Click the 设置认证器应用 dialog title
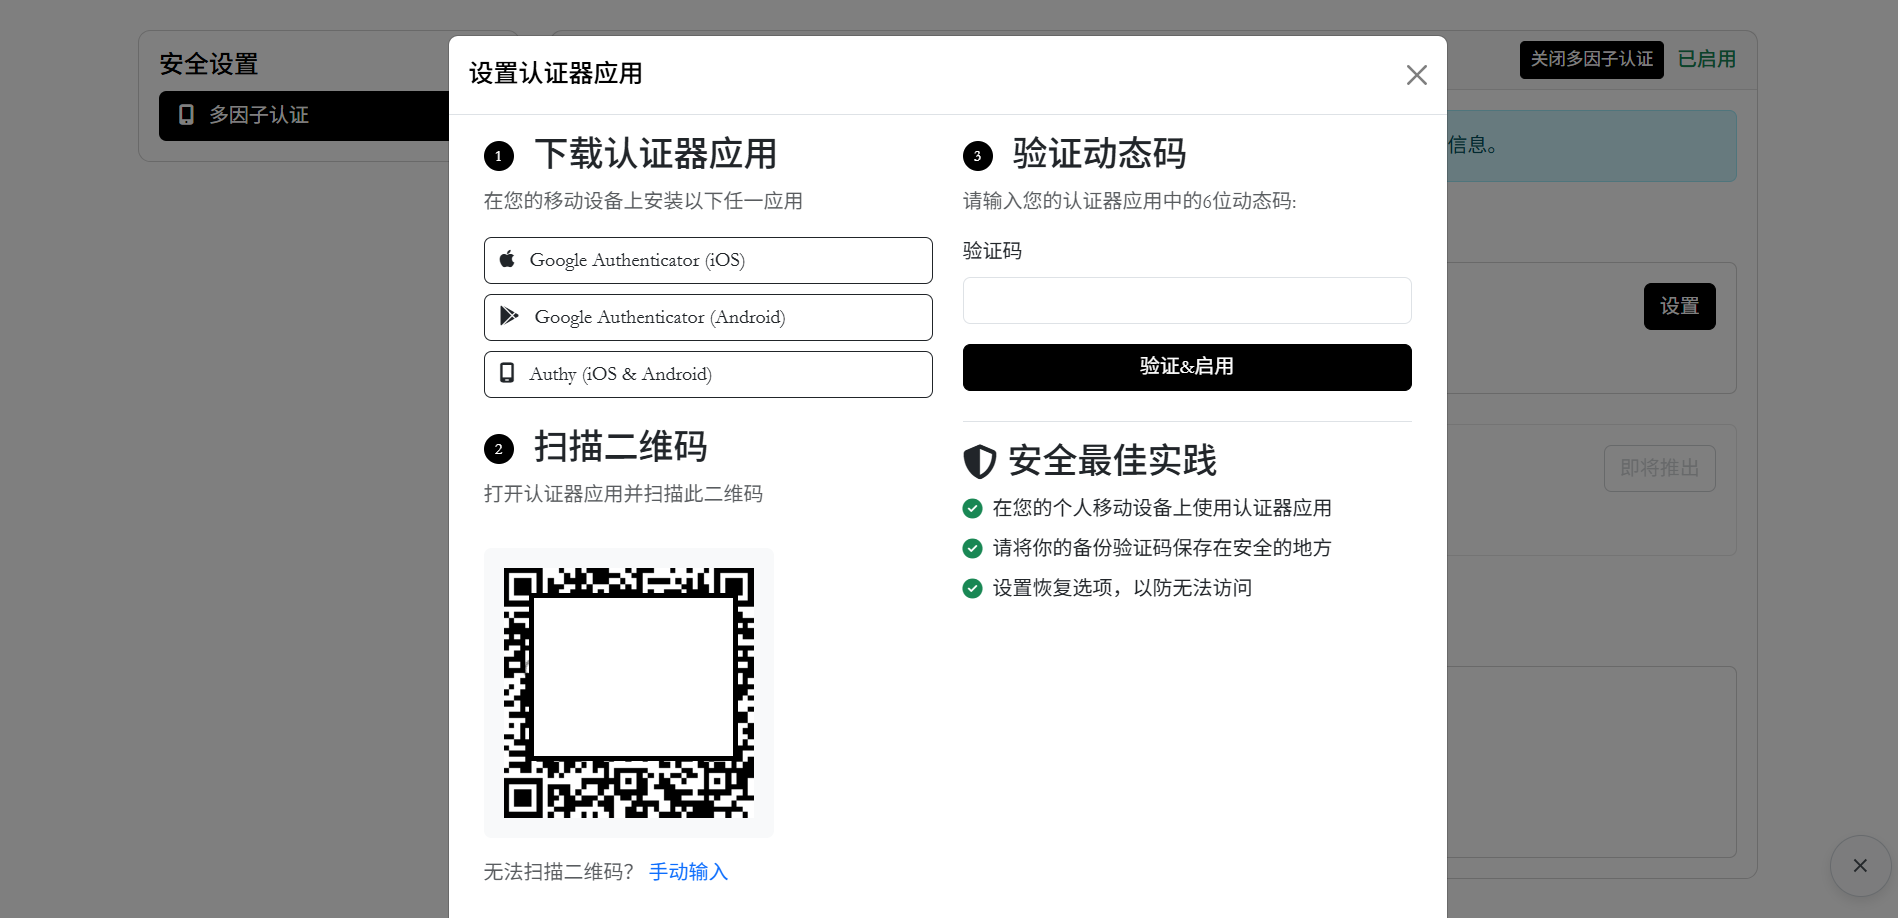Viewport: 1900px width, 918px height. tap(556, 74)
